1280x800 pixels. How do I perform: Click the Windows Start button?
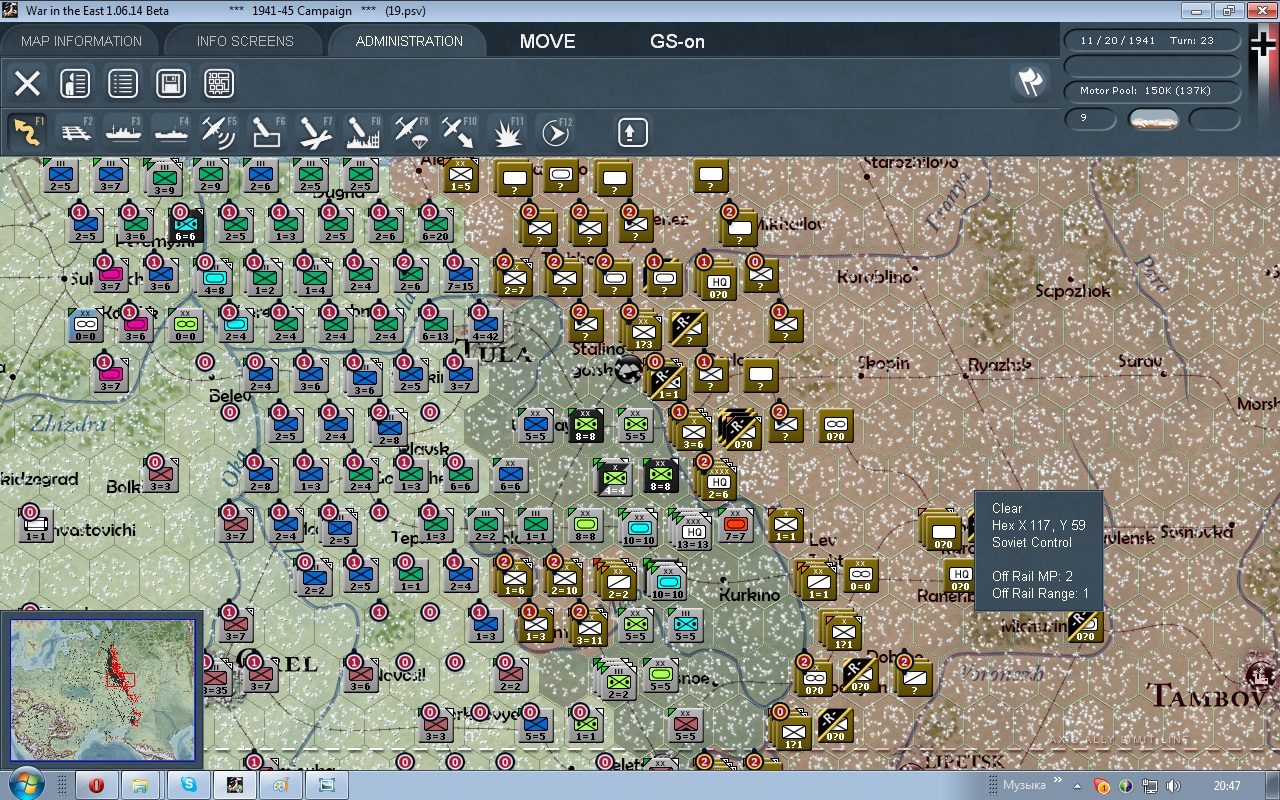[24, 784]
